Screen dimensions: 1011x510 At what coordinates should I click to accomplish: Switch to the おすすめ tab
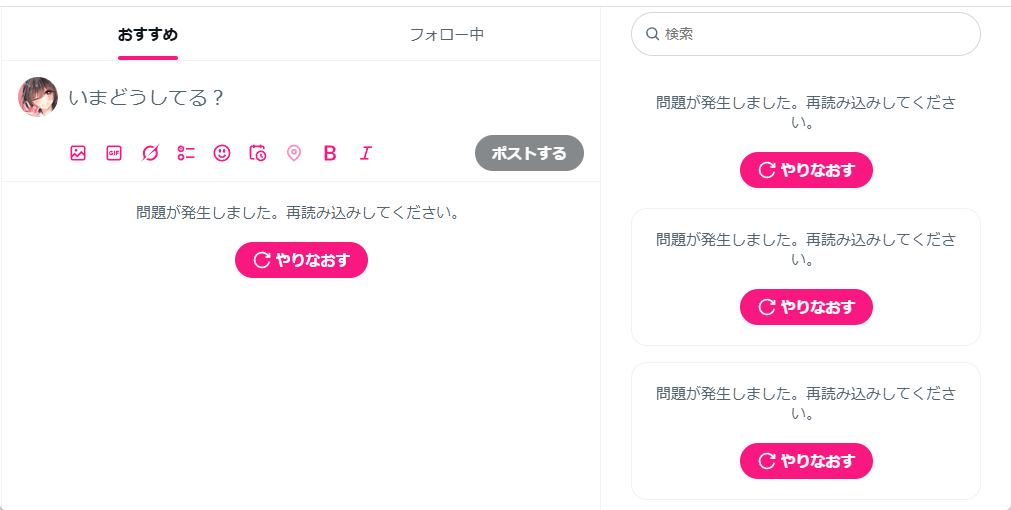coord(148,34)
